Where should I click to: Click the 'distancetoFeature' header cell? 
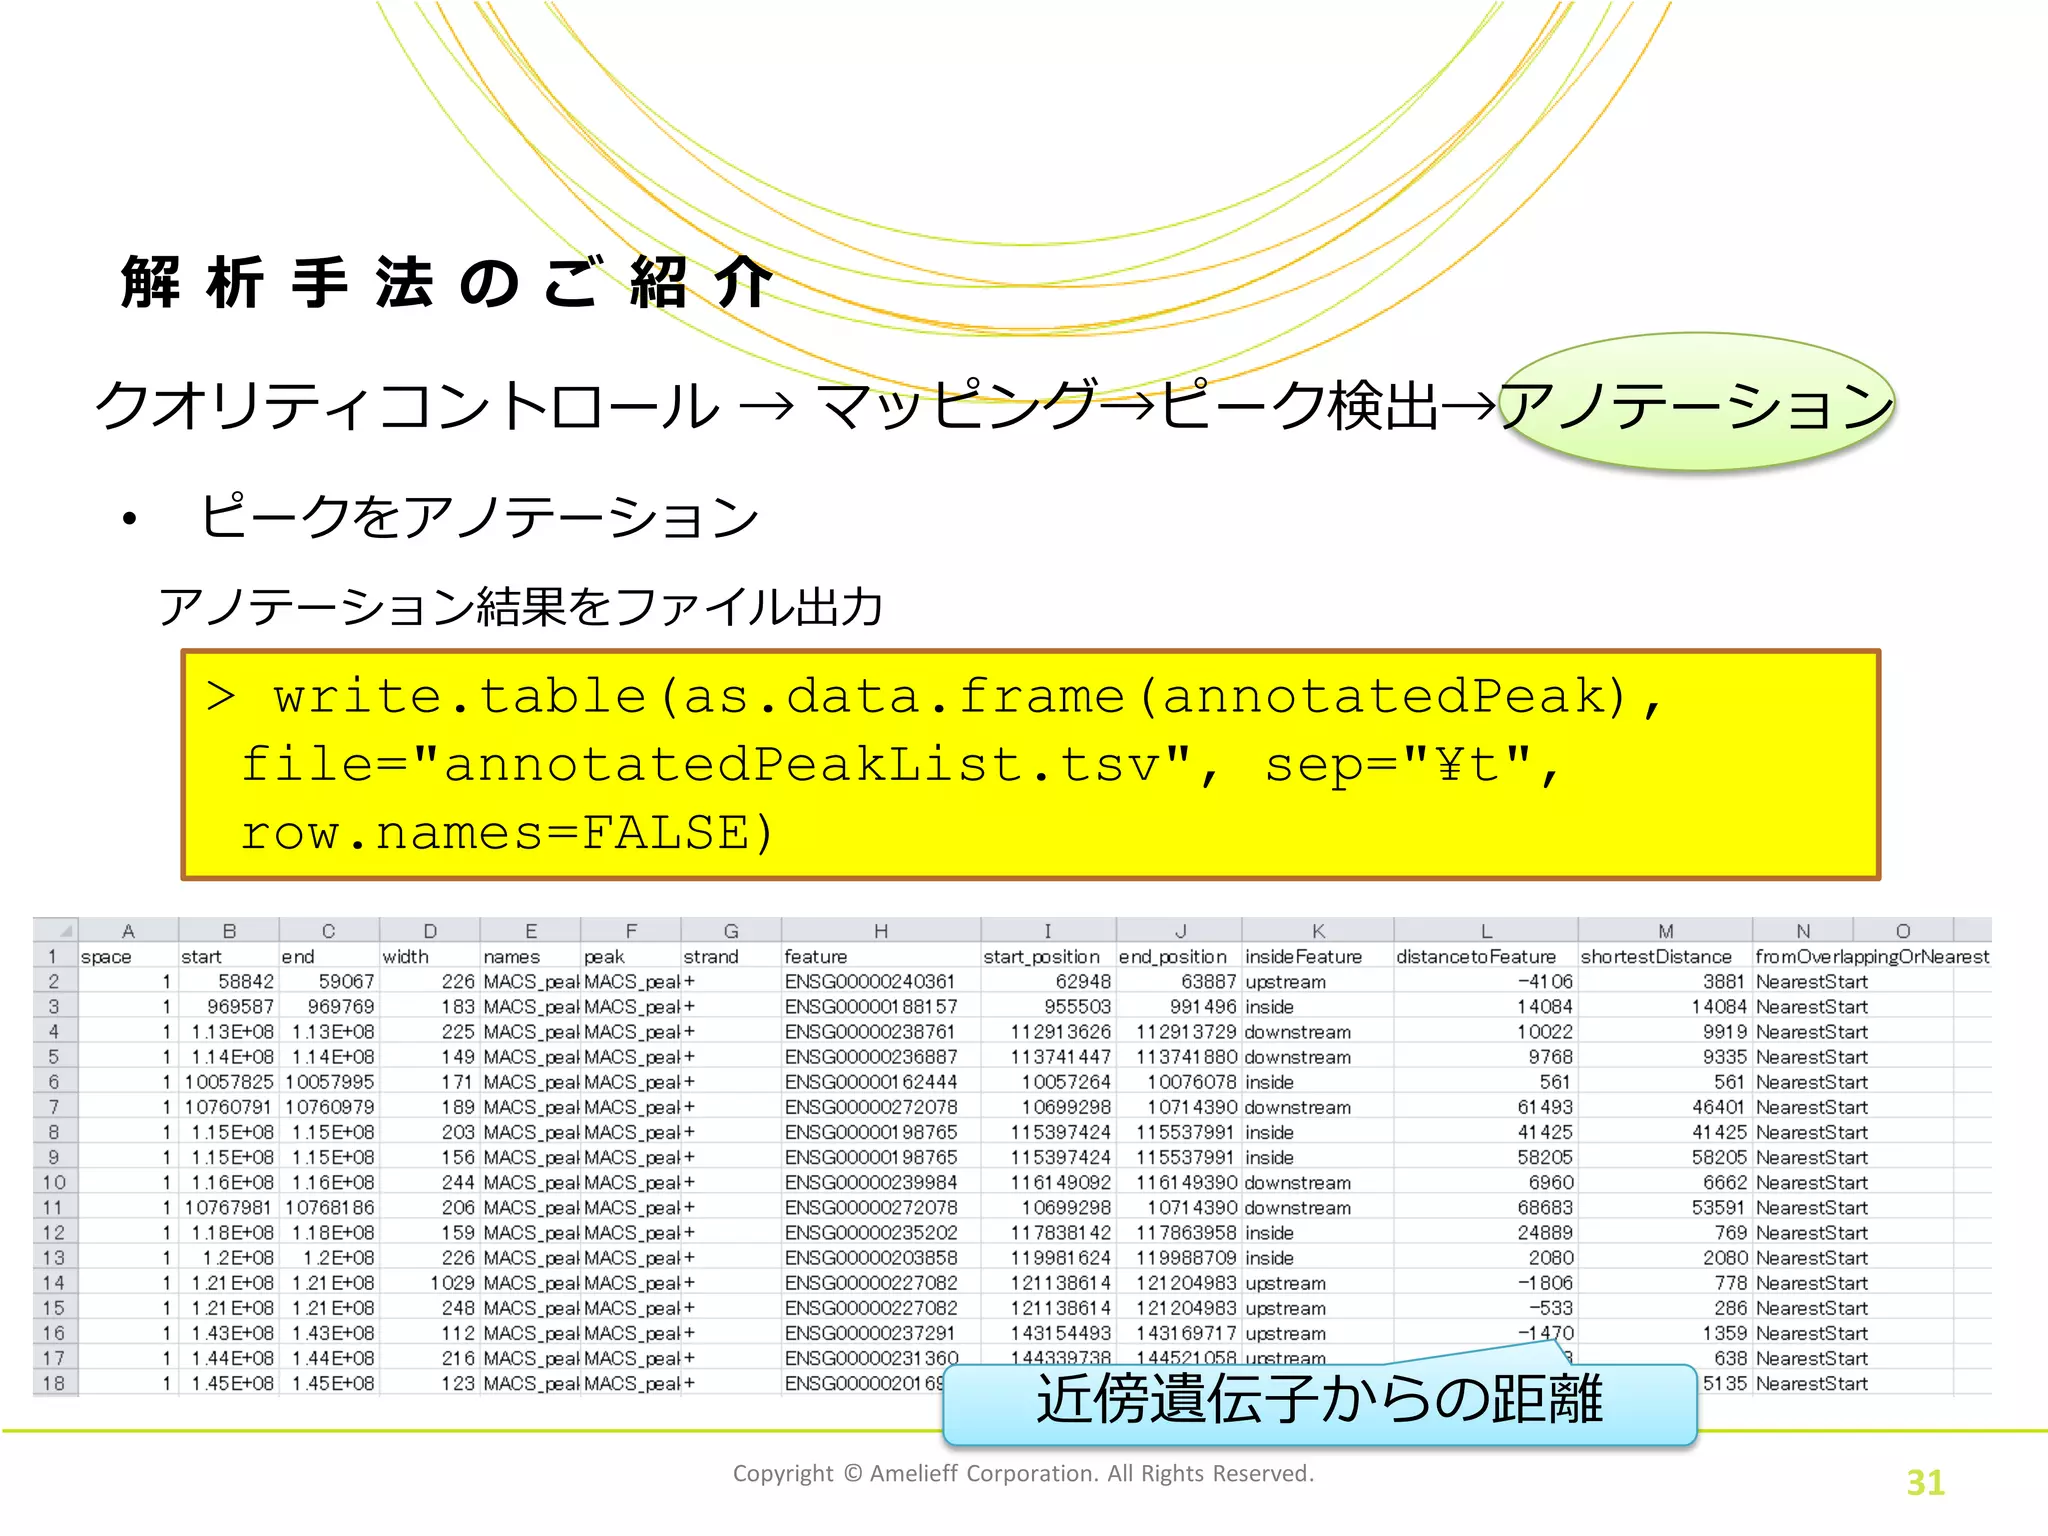click(x=1486, y=957)
